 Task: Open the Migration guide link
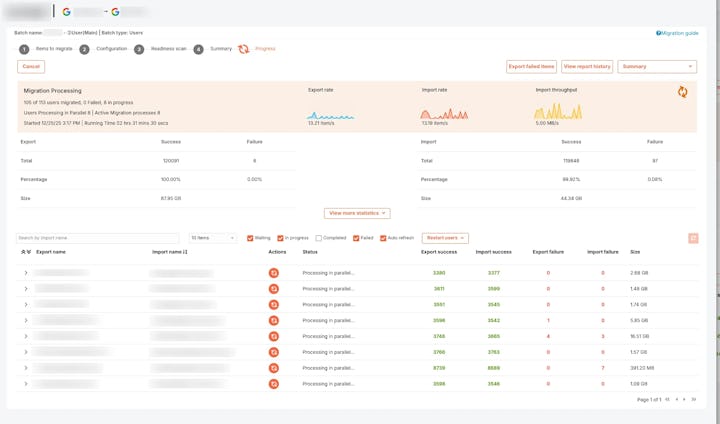point(677,33)
